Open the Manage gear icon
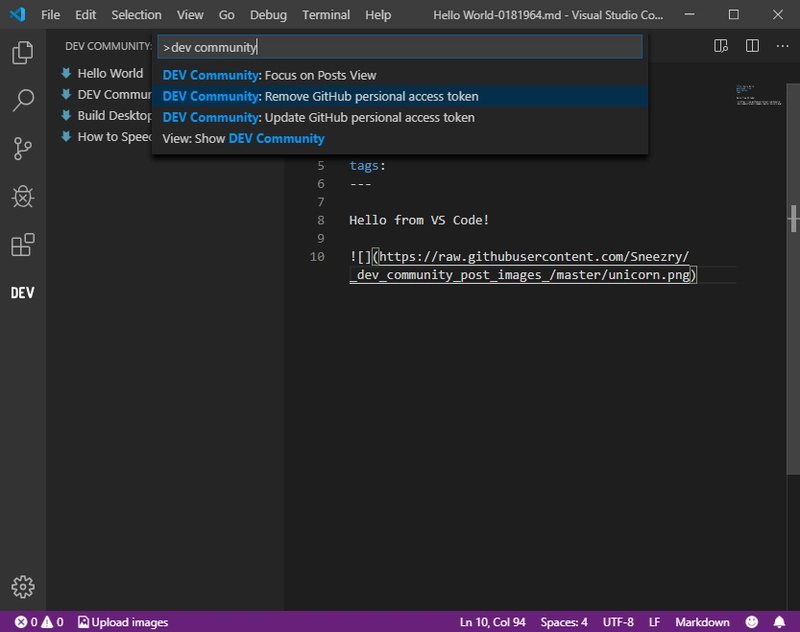 coord(22,587)
